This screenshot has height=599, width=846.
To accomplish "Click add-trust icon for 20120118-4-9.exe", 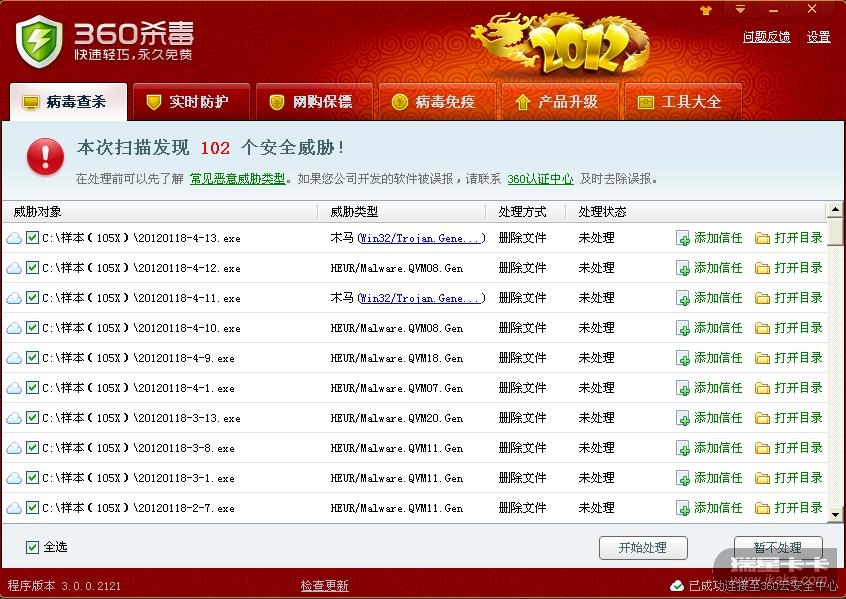I will [683, 358].
